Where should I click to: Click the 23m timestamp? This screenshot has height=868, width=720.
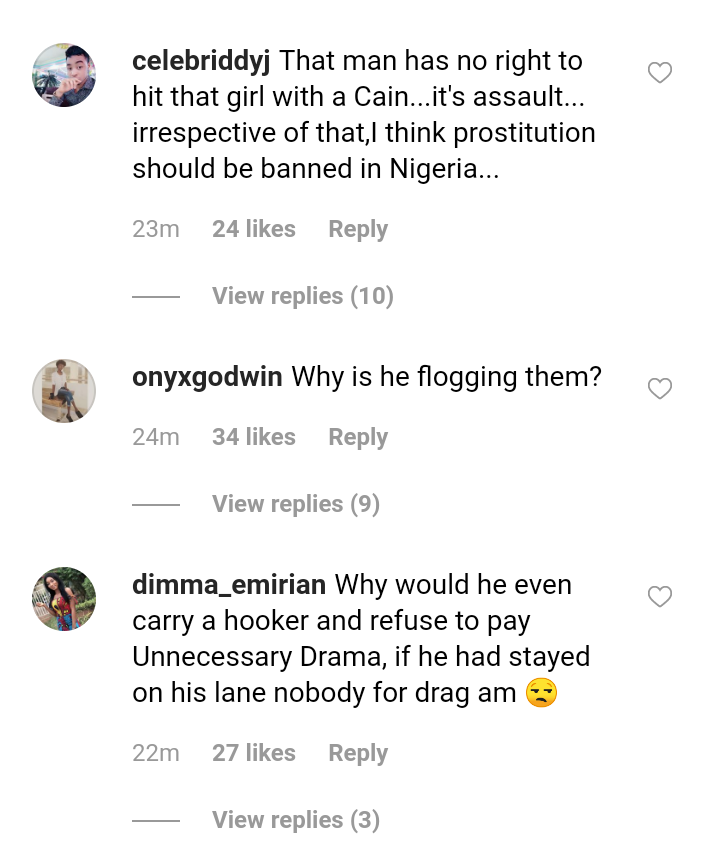[x=155, y=229]
